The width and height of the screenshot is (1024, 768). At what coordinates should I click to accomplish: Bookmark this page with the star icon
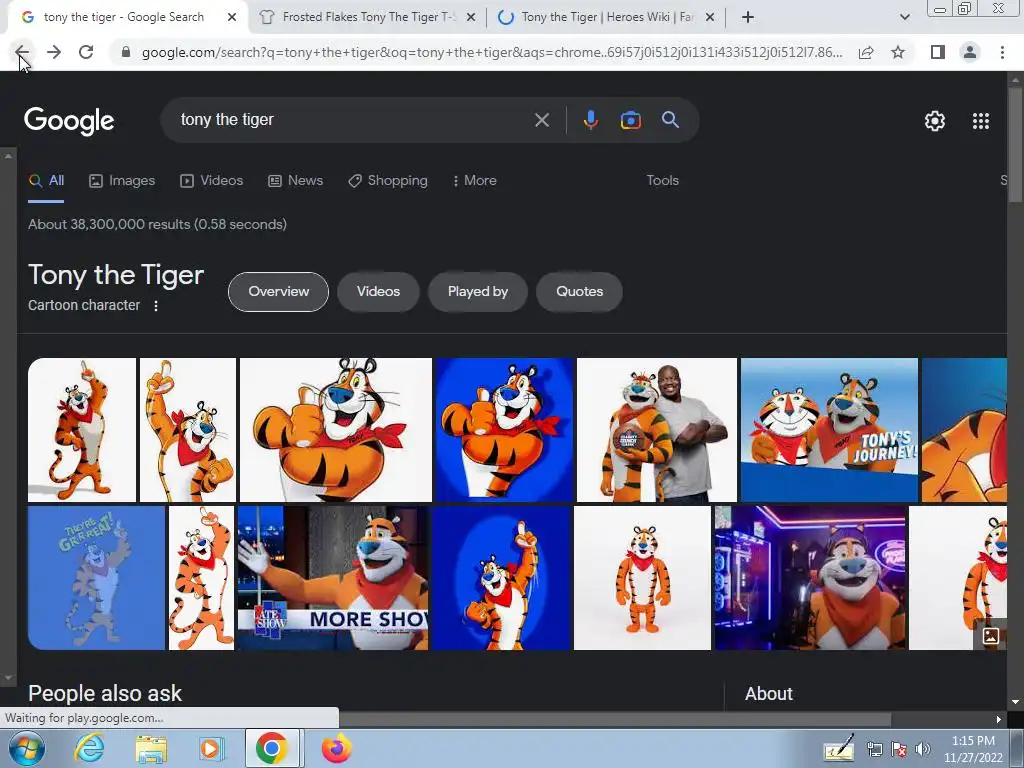898,52
